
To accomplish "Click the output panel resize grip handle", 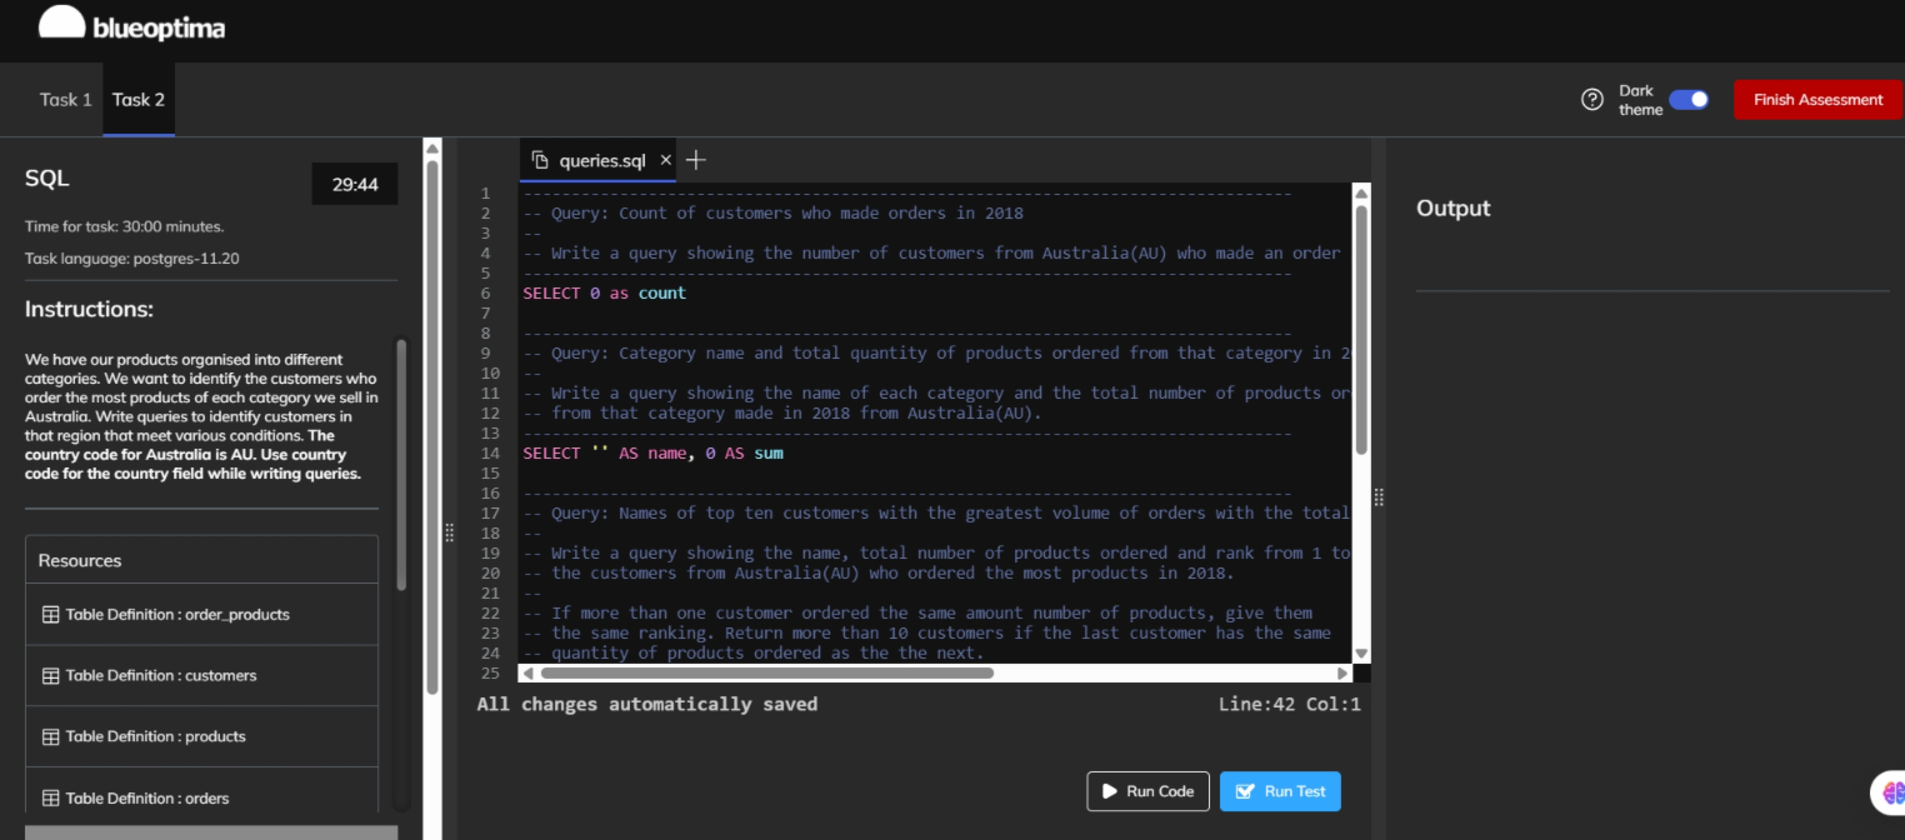I will click(x=1379, y=497).
